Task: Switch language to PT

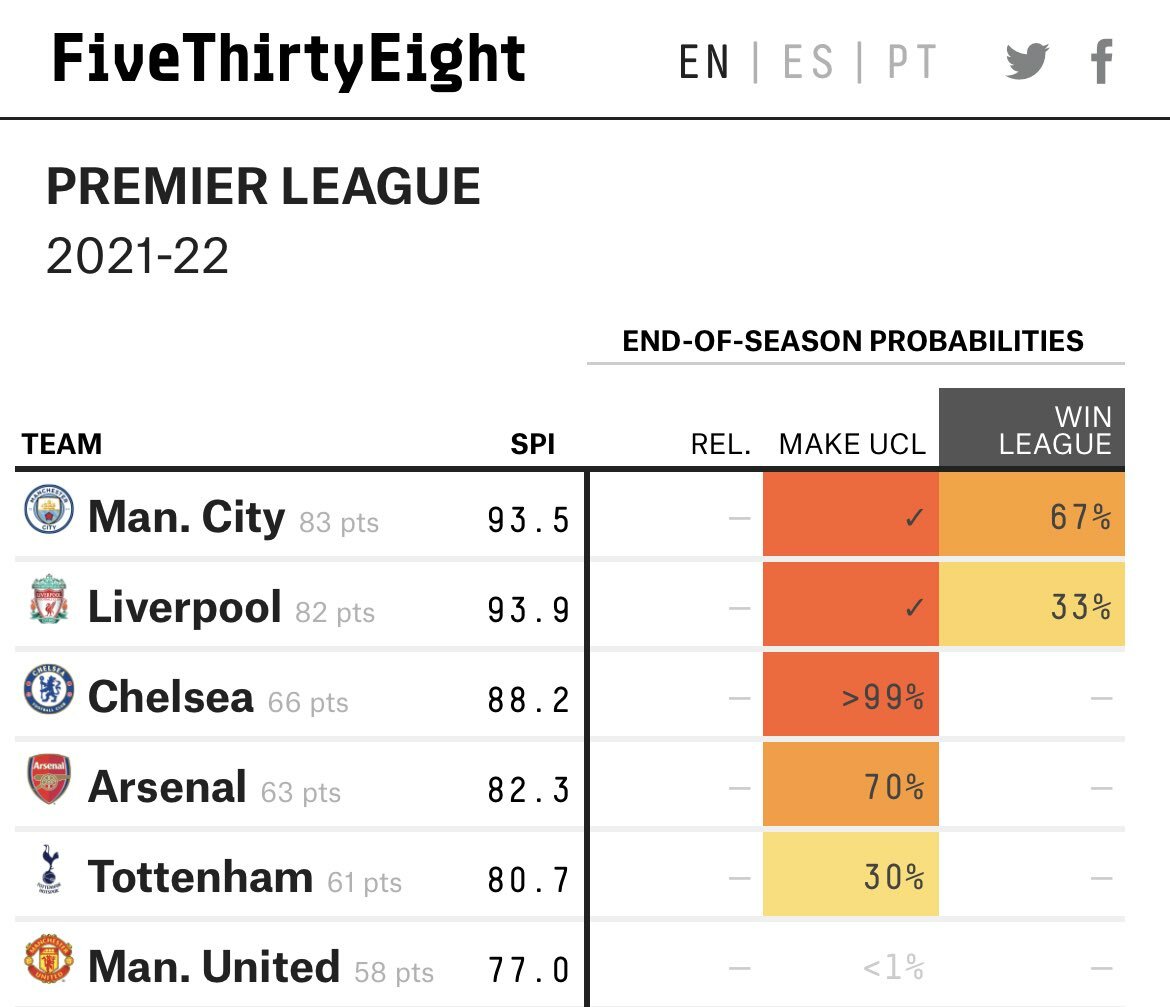Action: click(x=911, y=62)
